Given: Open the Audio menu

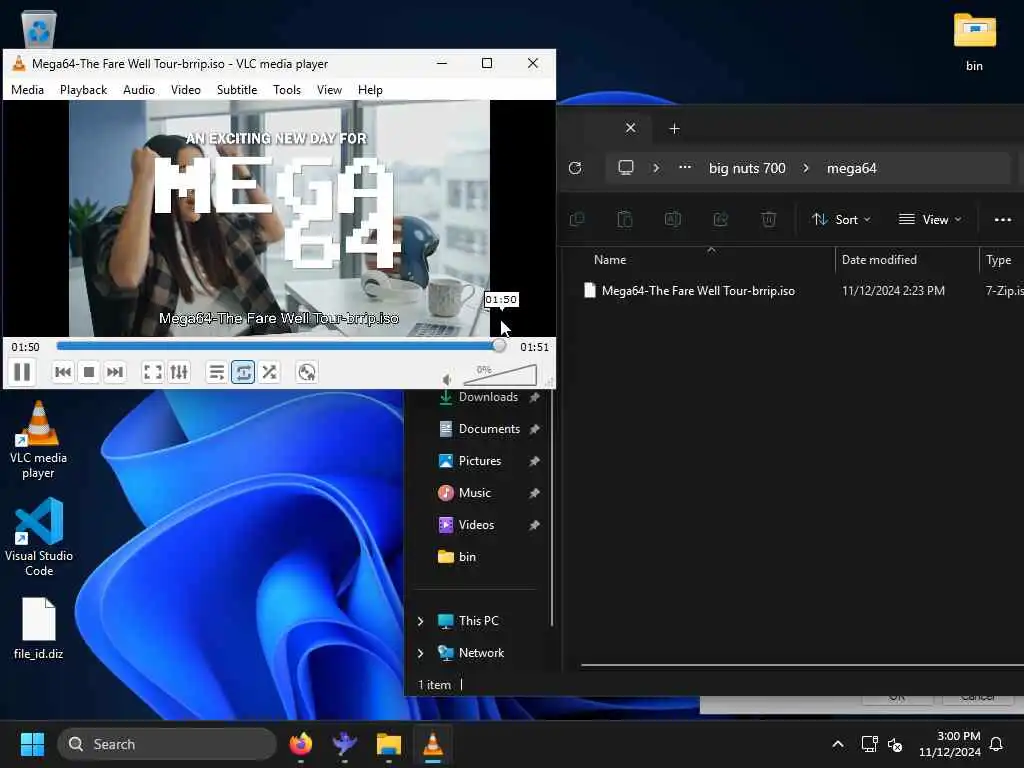Looking at the screenshot, I should coord(139,90).
